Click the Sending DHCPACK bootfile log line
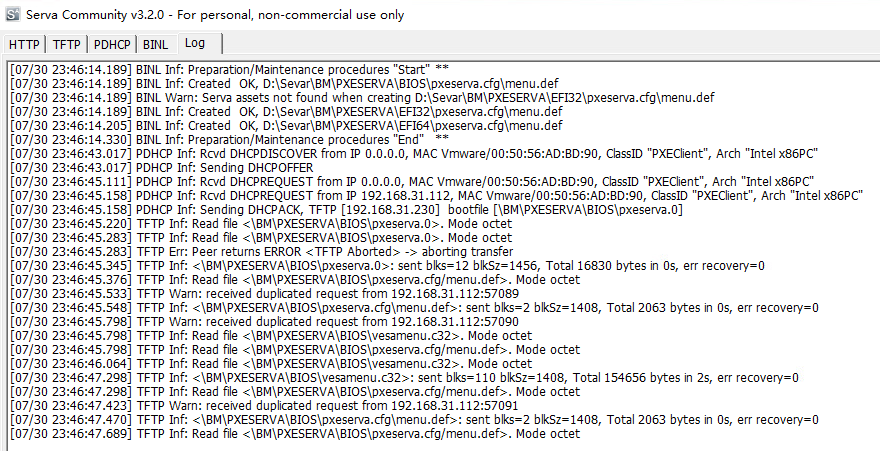The image size is (880, 451). click(x=346, y=210)
